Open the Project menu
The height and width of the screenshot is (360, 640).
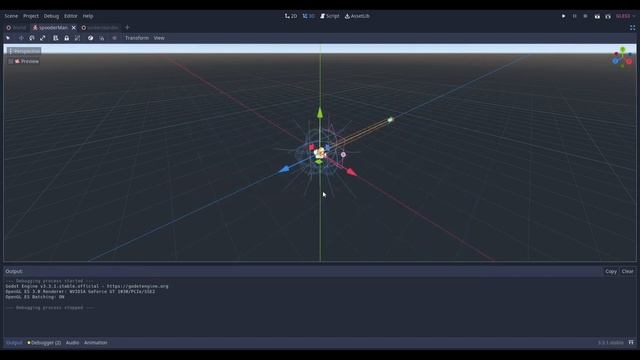tap(31, 16)
